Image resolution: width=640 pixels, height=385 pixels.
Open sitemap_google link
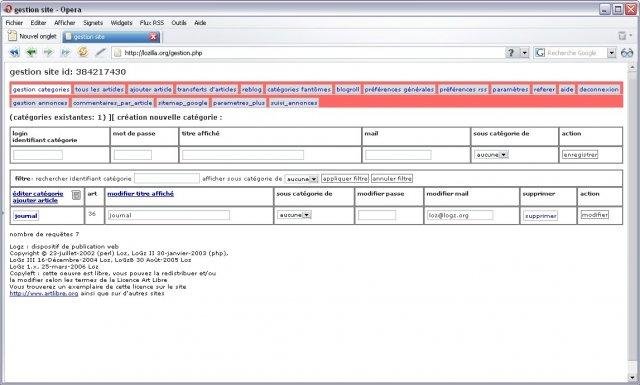tap(182, 103)
